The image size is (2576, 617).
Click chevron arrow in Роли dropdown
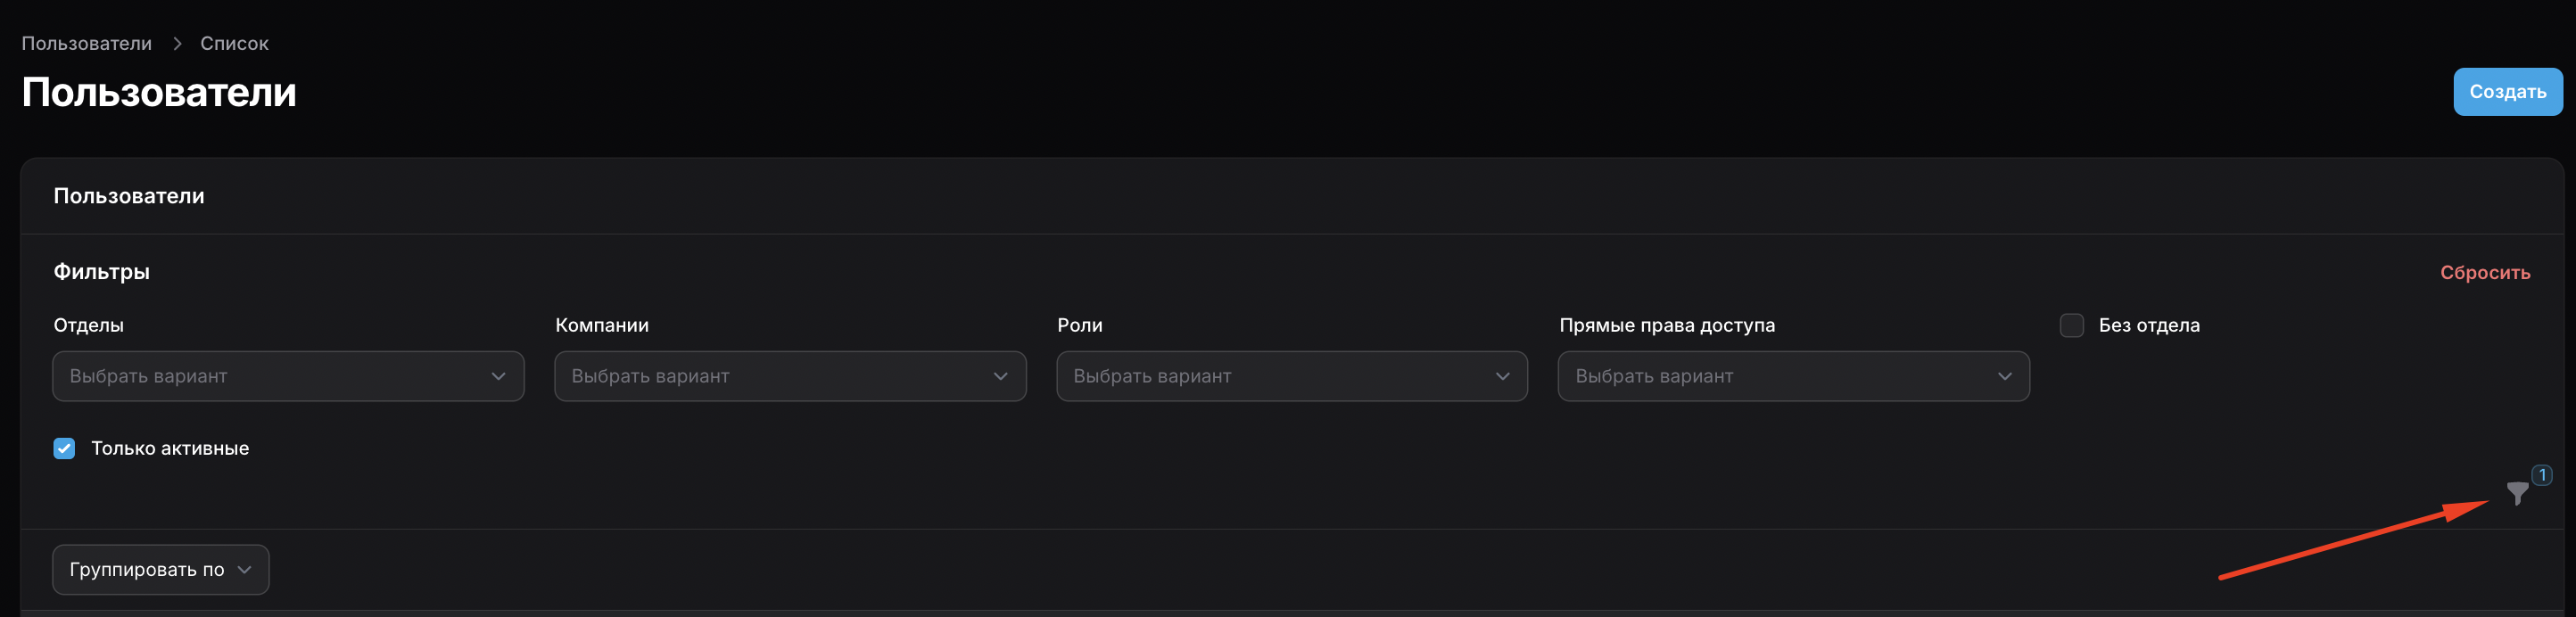pos(1502,377)
